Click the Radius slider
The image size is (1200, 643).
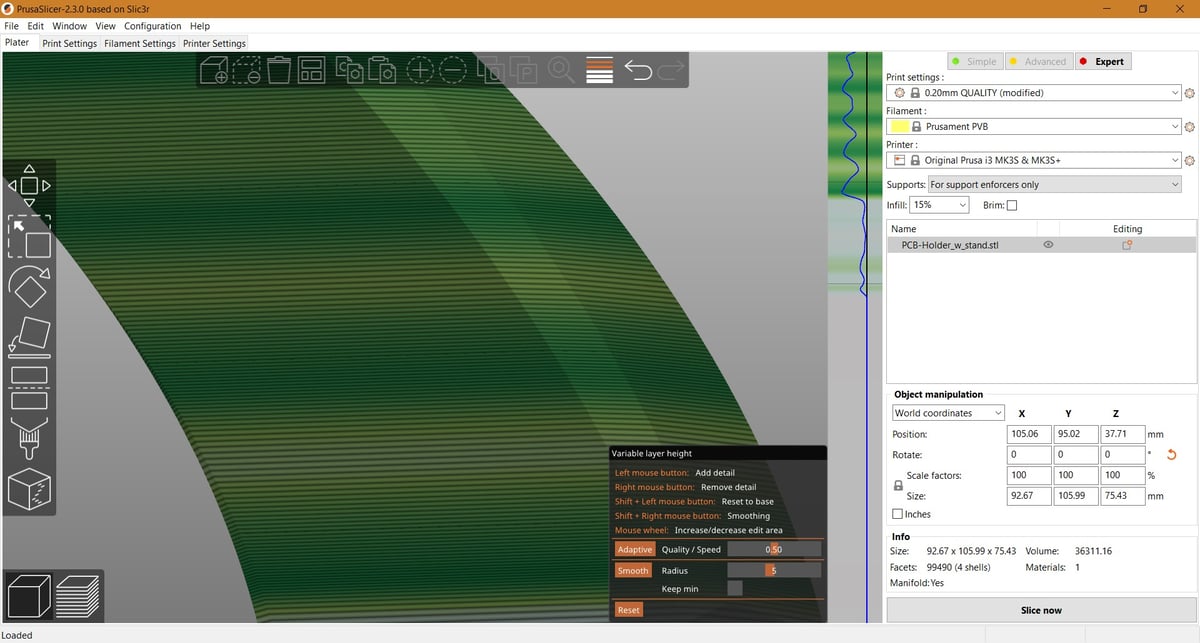tap(774, 570)
